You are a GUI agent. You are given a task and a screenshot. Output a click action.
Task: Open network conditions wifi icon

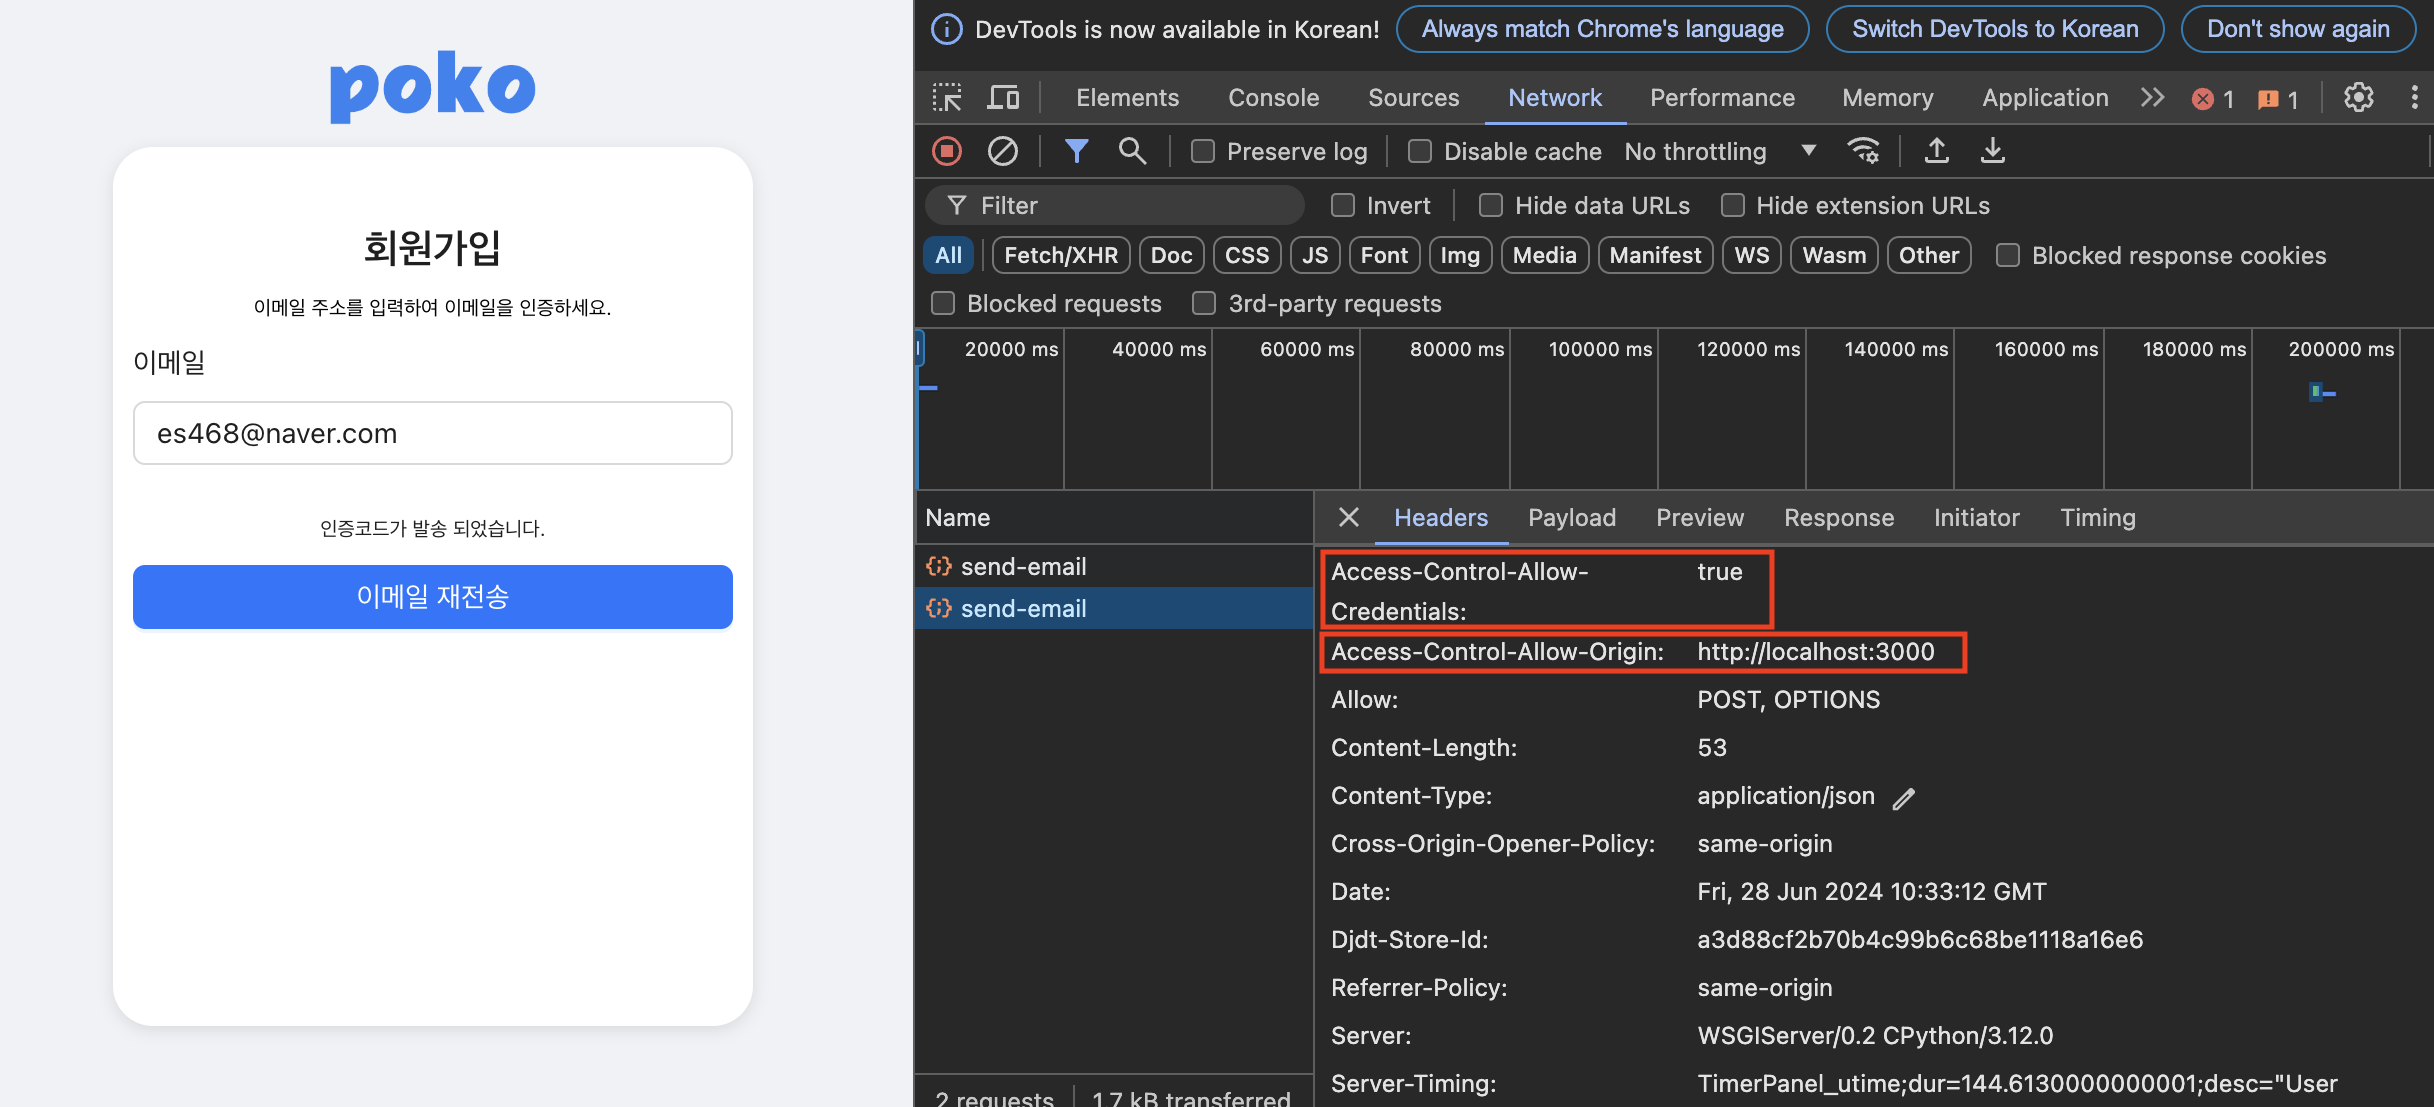pos(1863,151)
